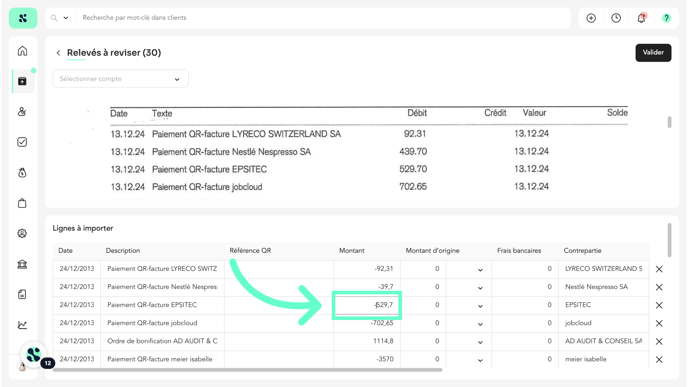Image resolution: width=688 pixels, height=387 pixels.
Task: Open the notifications bell icon
Action: point(641,18)
